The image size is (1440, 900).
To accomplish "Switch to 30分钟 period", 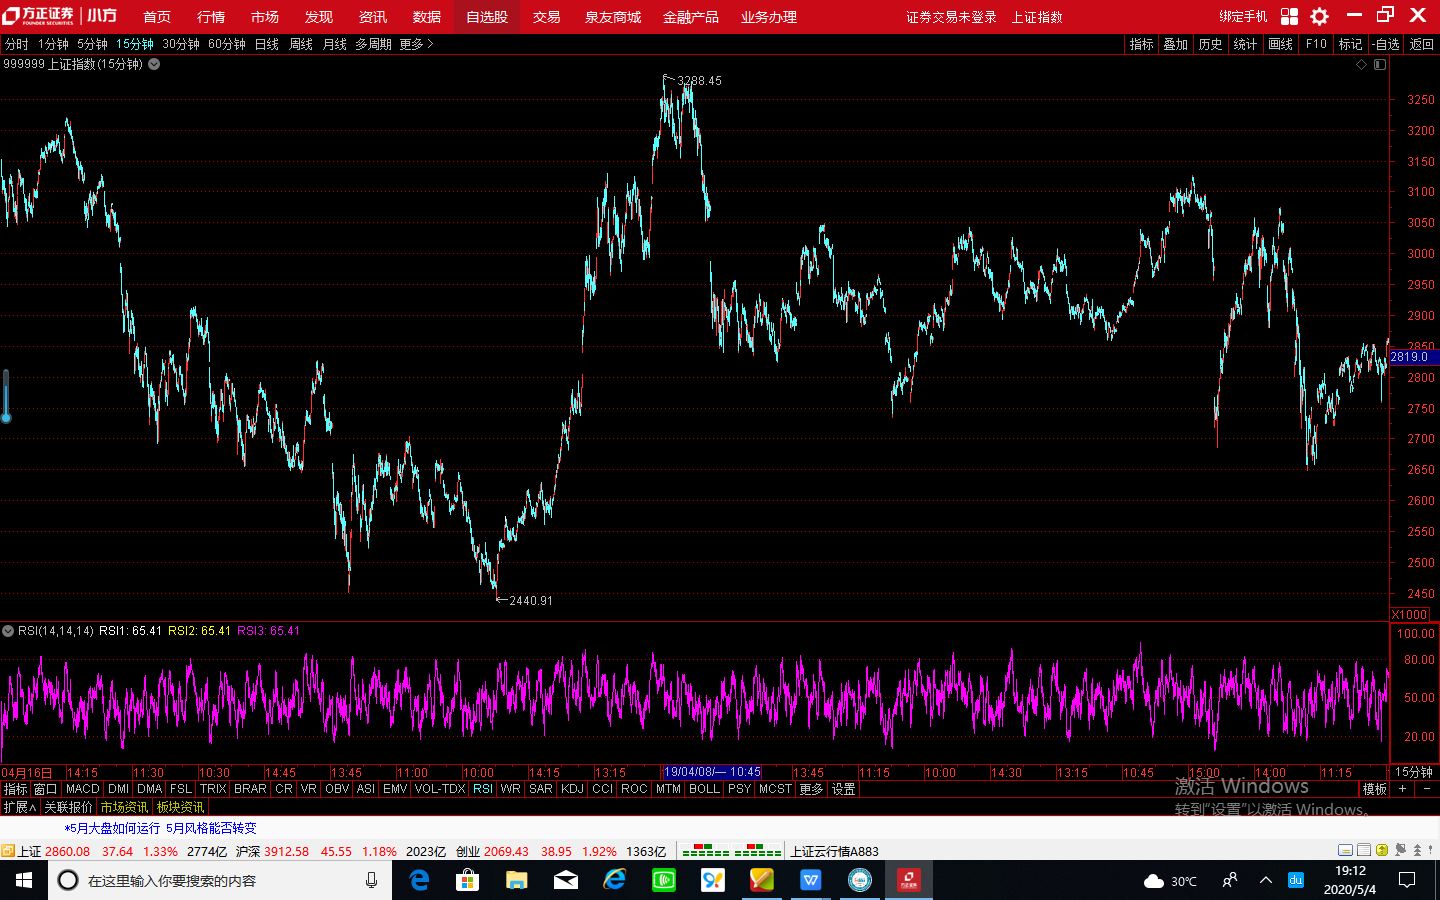I will (x=181, y=44).
